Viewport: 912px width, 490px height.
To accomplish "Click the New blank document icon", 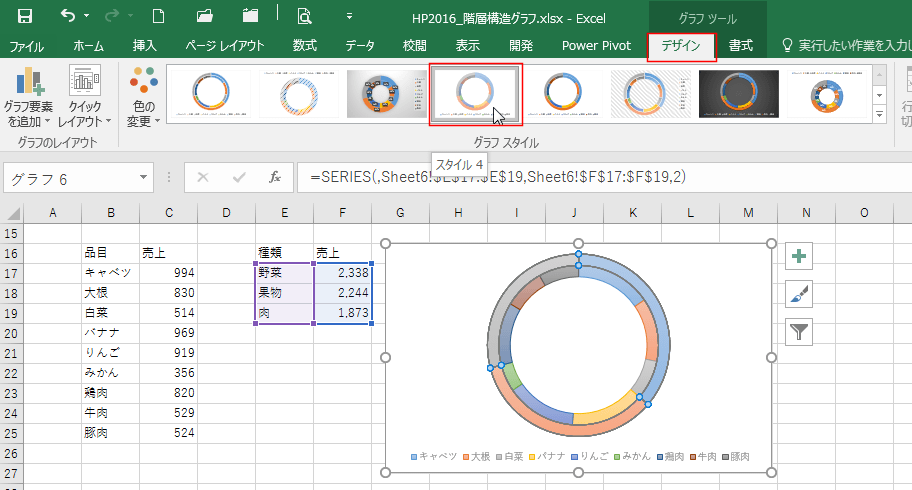I will coord(158,16).
